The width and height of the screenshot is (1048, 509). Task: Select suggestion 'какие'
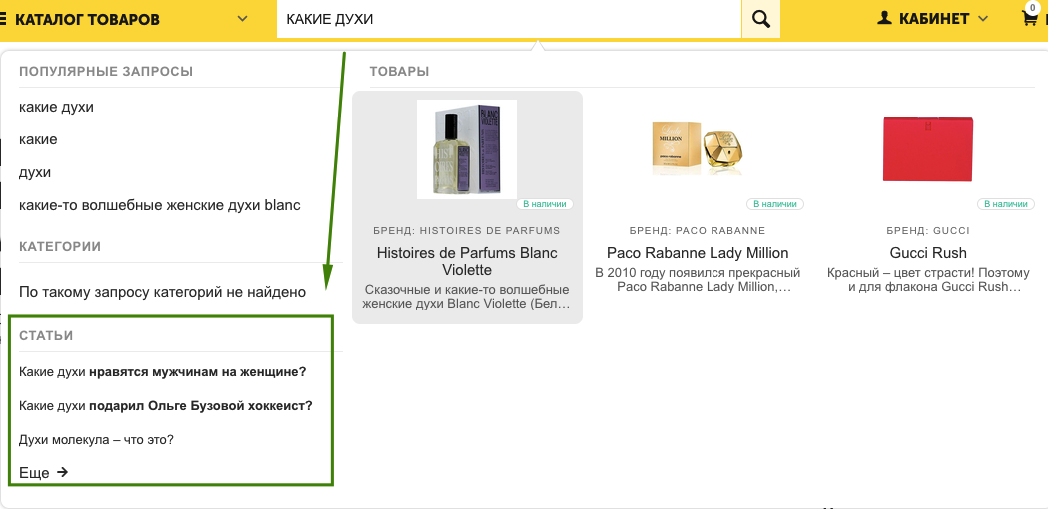38,140
